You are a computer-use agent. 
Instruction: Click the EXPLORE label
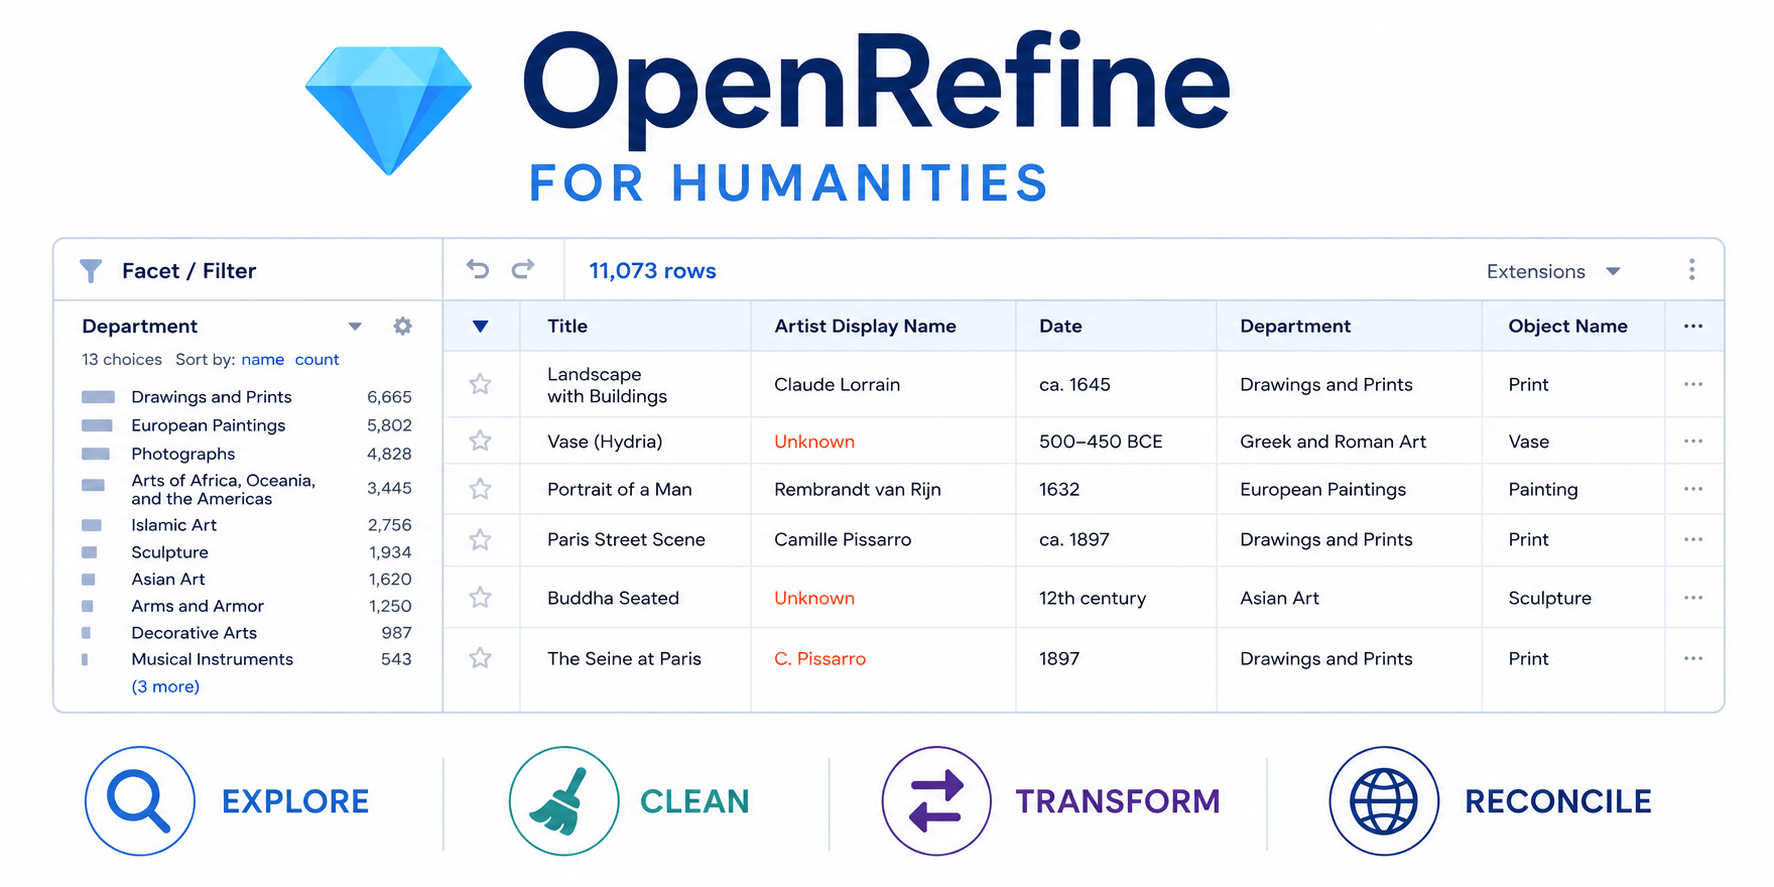coord(295,801)
